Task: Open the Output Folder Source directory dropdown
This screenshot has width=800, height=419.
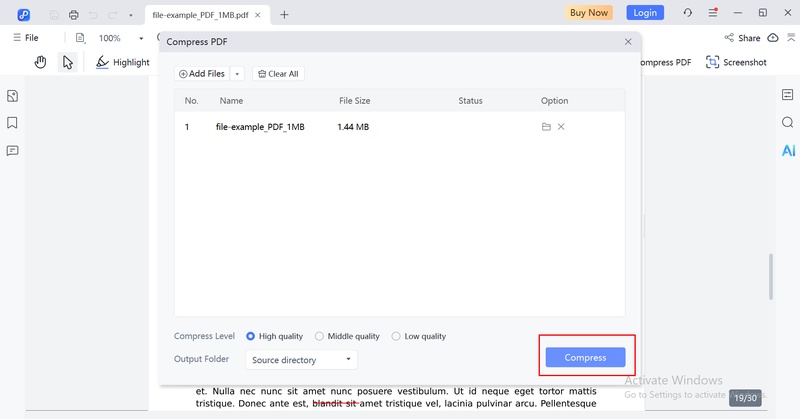Action: pyautogui.click(x=301, y=360)
